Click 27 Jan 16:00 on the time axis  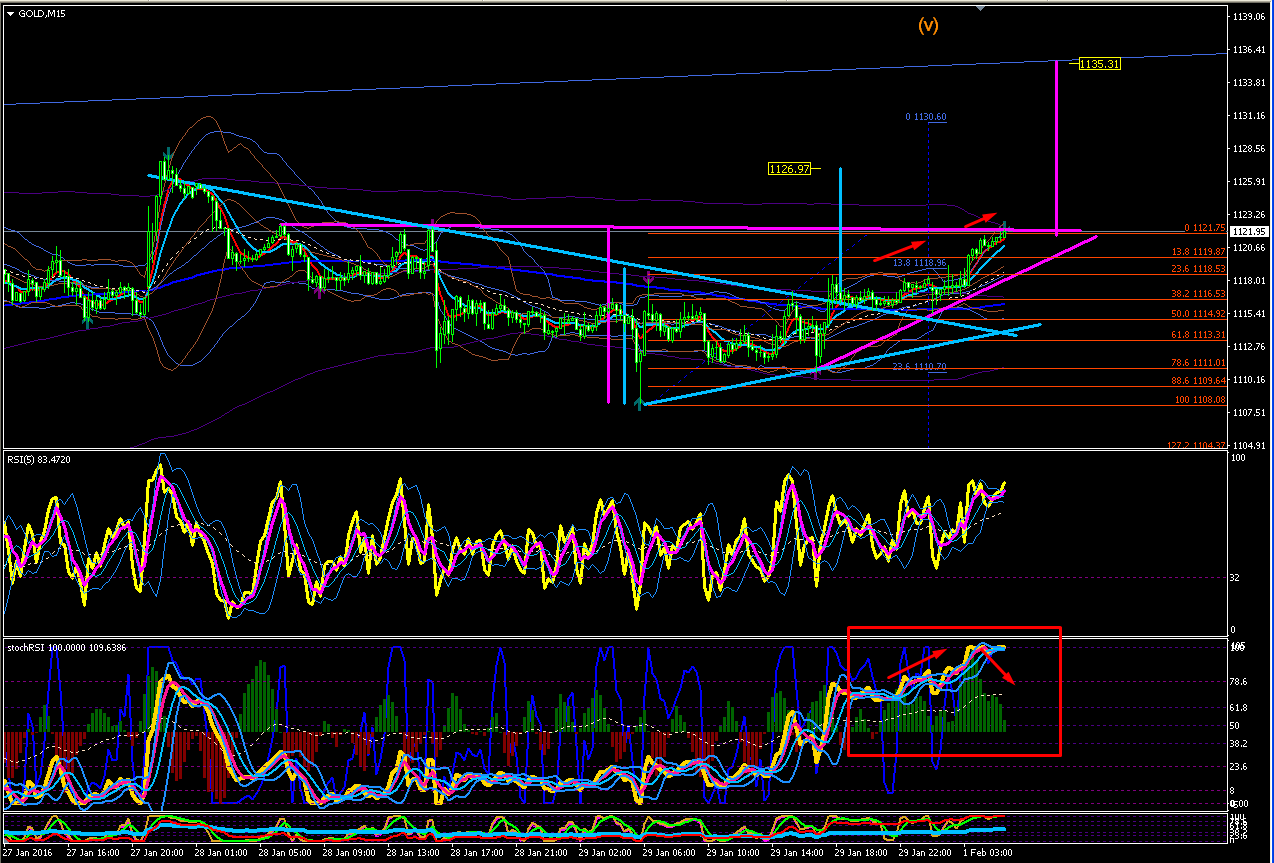[x=92, y=854]
